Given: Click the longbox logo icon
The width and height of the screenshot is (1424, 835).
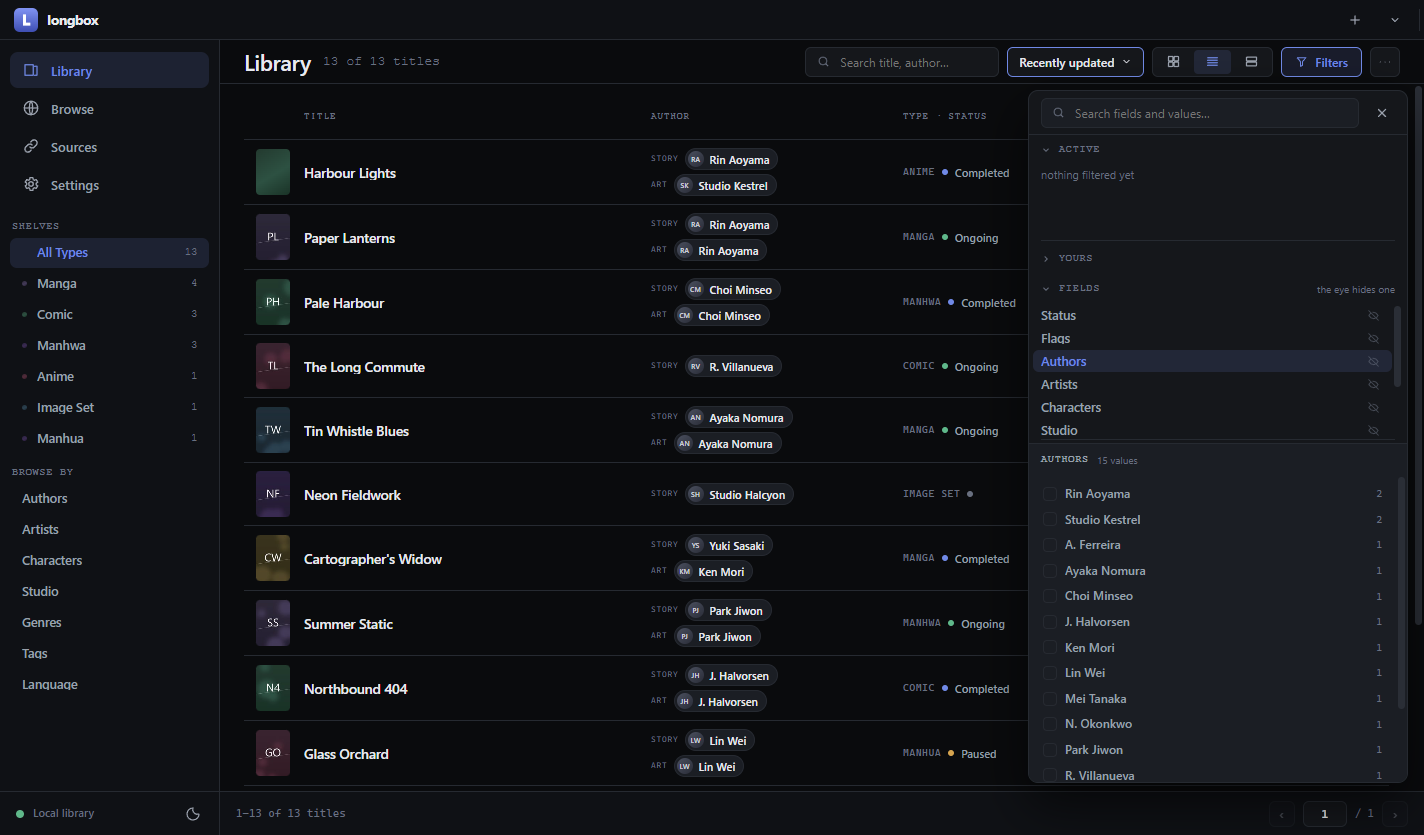Looking at the screenshot, I should click(26, 19).
